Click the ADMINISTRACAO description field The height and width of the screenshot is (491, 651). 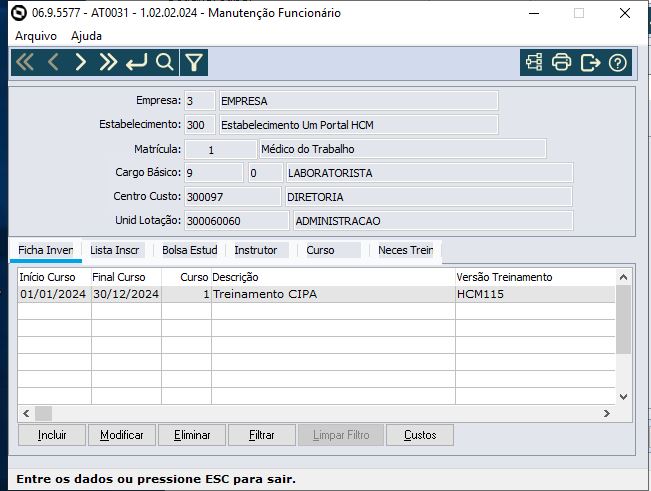(433, 221)
